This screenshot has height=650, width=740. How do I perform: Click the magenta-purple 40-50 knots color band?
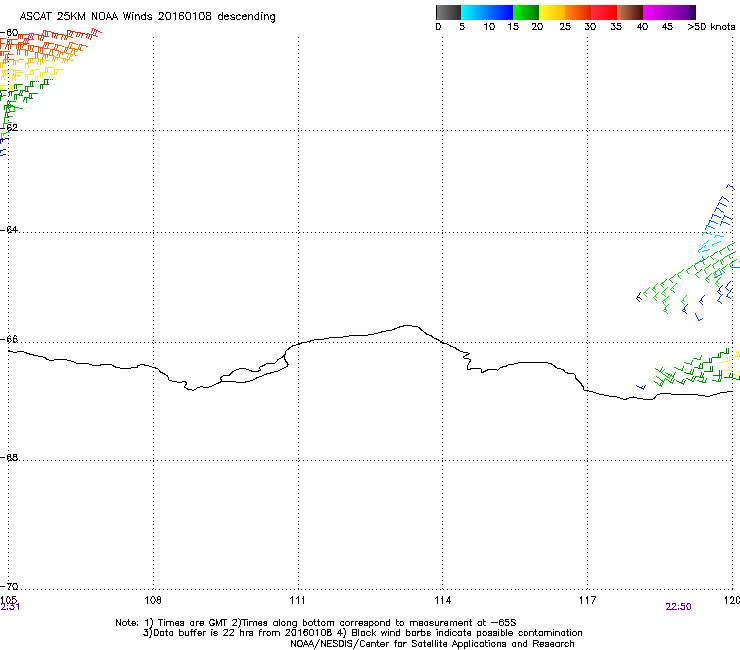pos(669,12)
